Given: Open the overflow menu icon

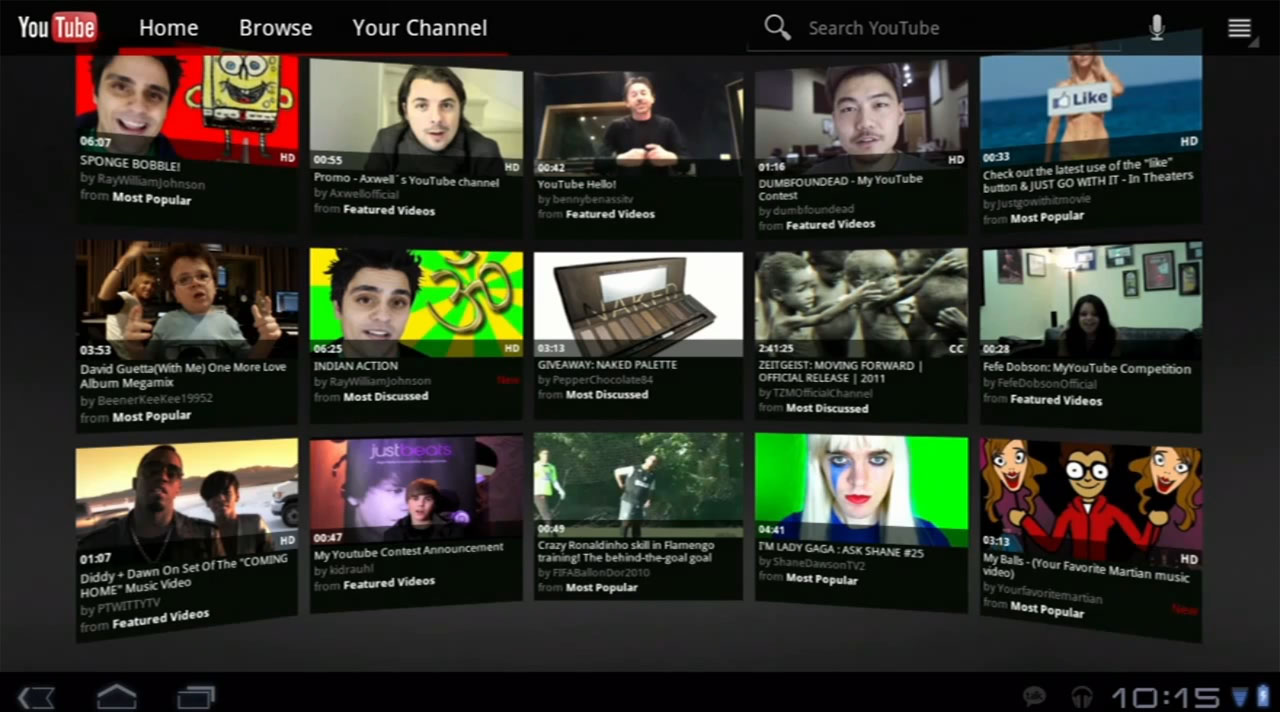Looking at the screenshot, I should [1240, 28].
